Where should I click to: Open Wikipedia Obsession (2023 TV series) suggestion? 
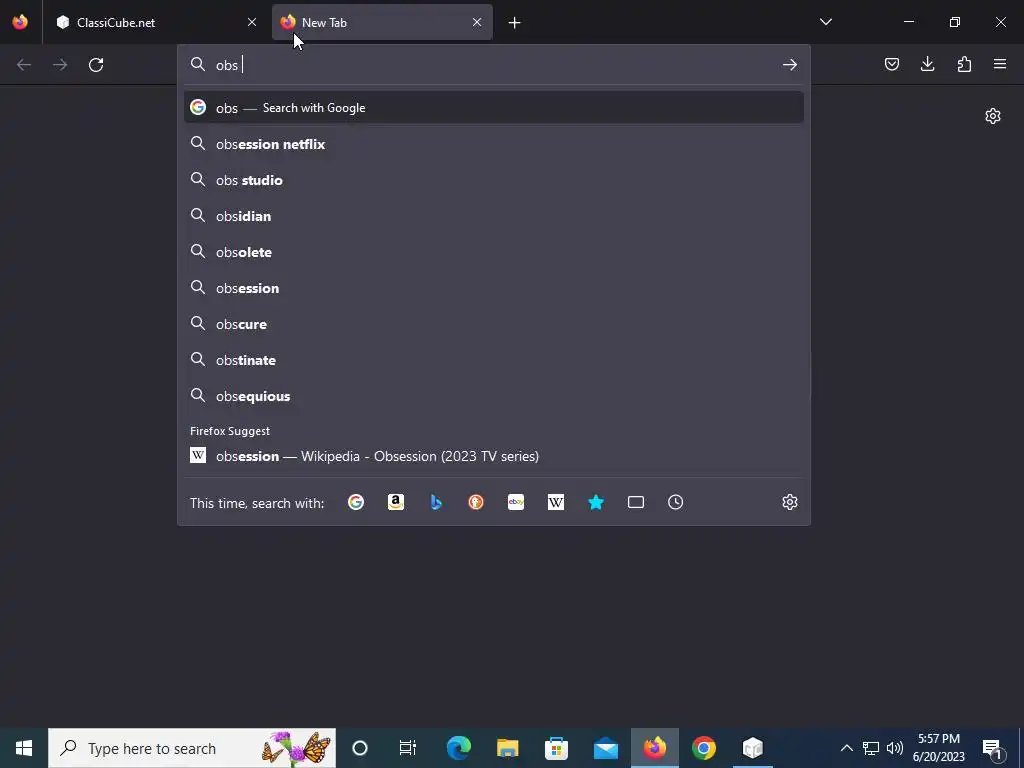point(494,456)
